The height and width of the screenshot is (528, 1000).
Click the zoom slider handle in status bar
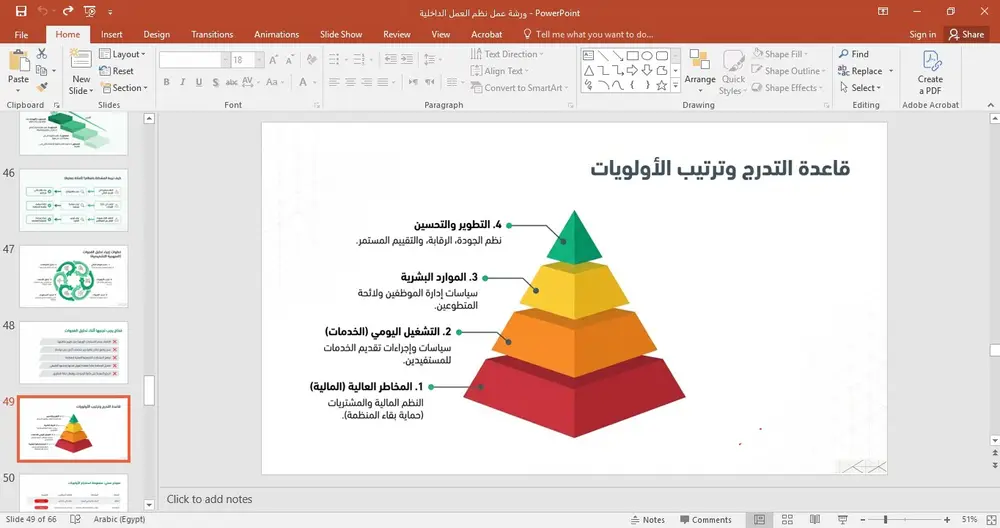click(x=885, y=520)
